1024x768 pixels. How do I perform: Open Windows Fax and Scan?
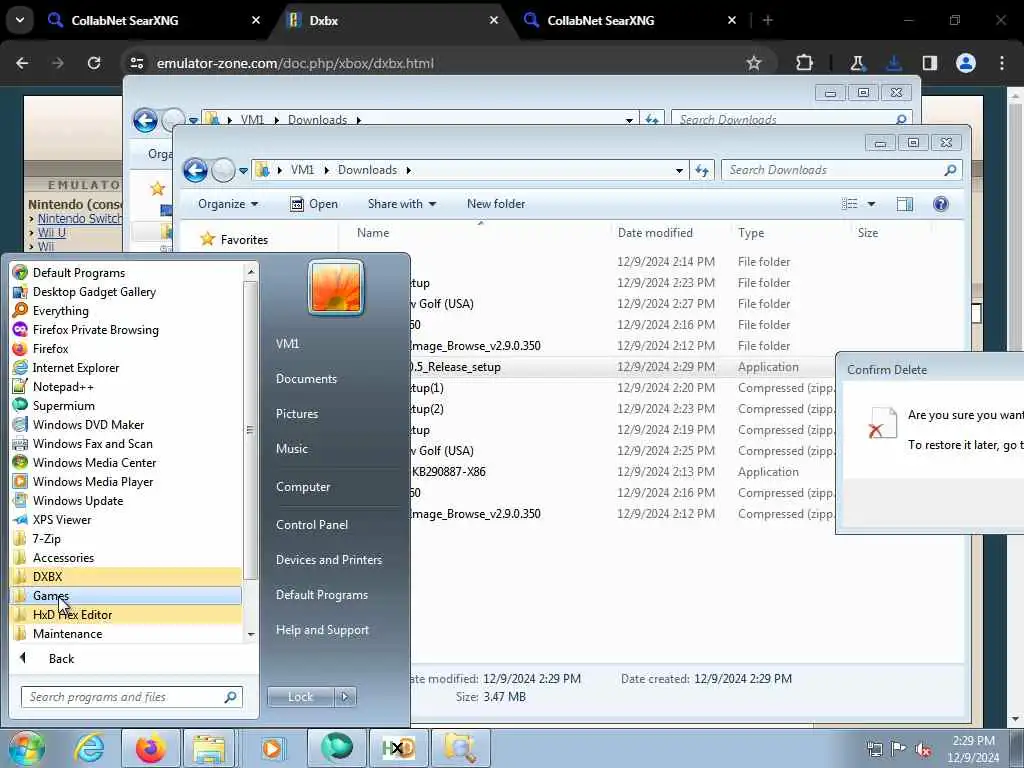[x=92, y=443]
